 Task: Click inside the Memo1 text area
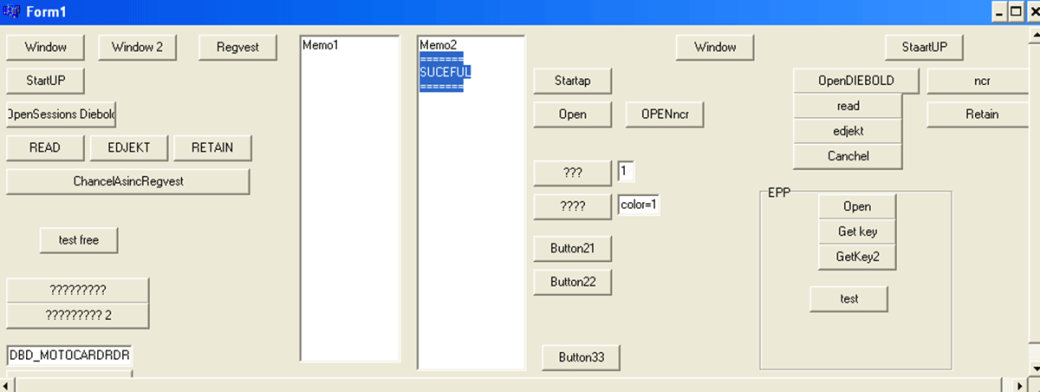(350, 199)
